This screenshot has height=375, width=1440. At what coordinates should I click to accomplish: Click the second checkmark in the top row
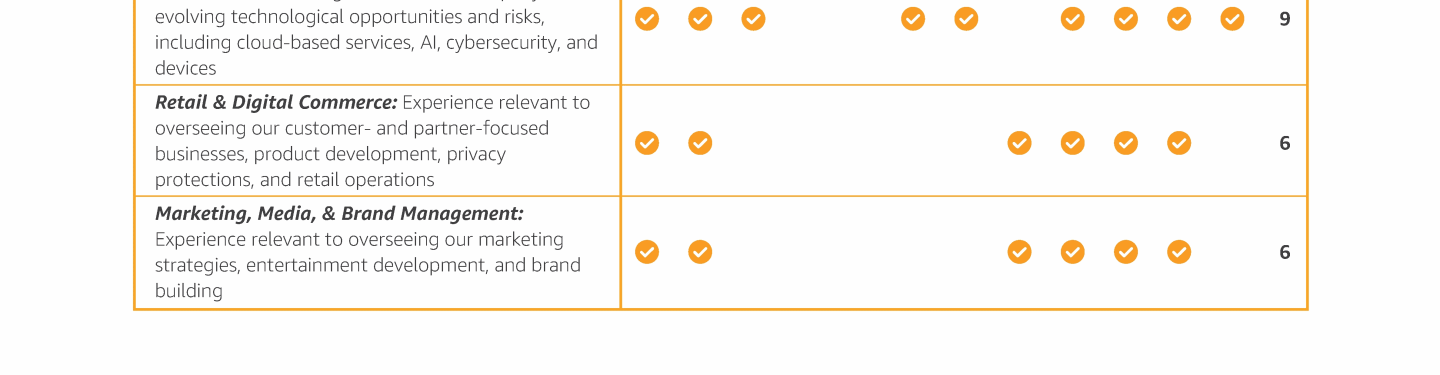pyautogui.click(x=700, y=19)
